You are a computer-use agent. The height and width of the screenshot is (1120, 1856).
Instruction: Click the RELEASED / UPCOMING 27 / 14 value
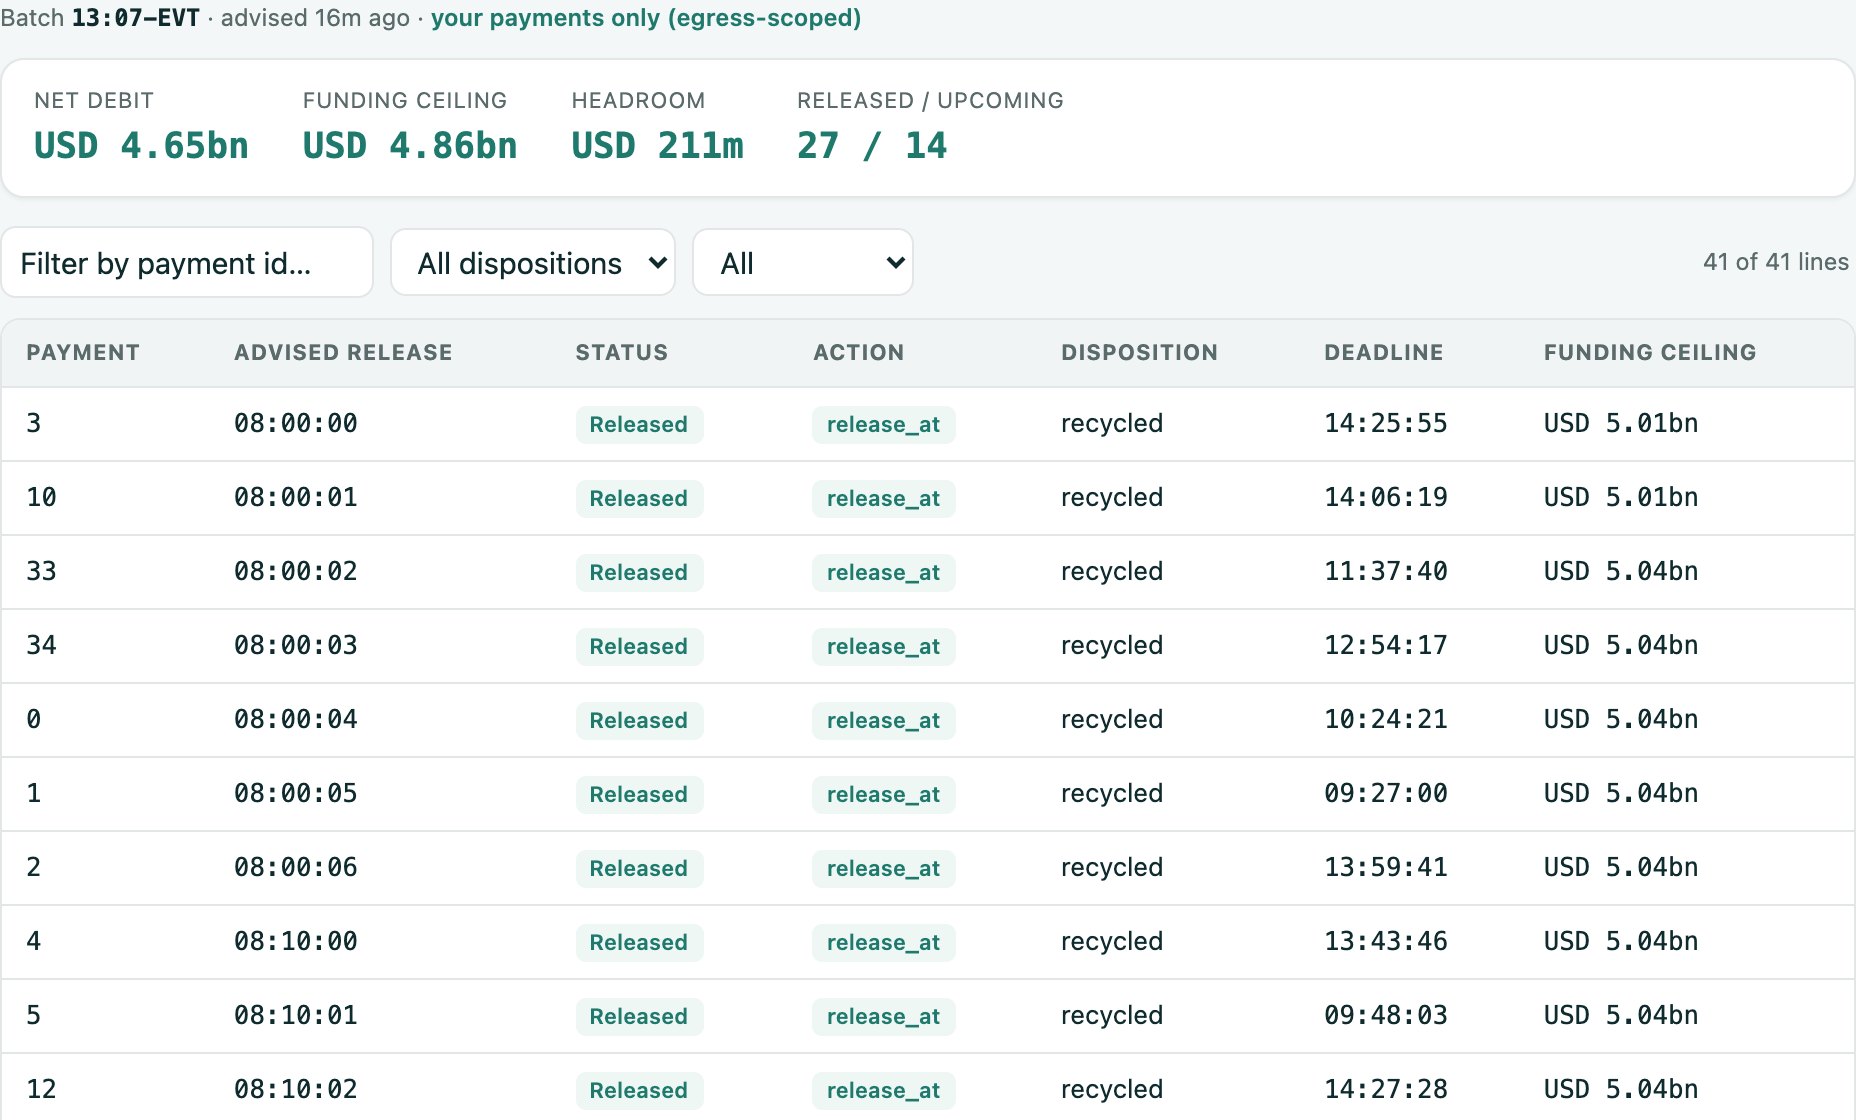tap(871, 146)
